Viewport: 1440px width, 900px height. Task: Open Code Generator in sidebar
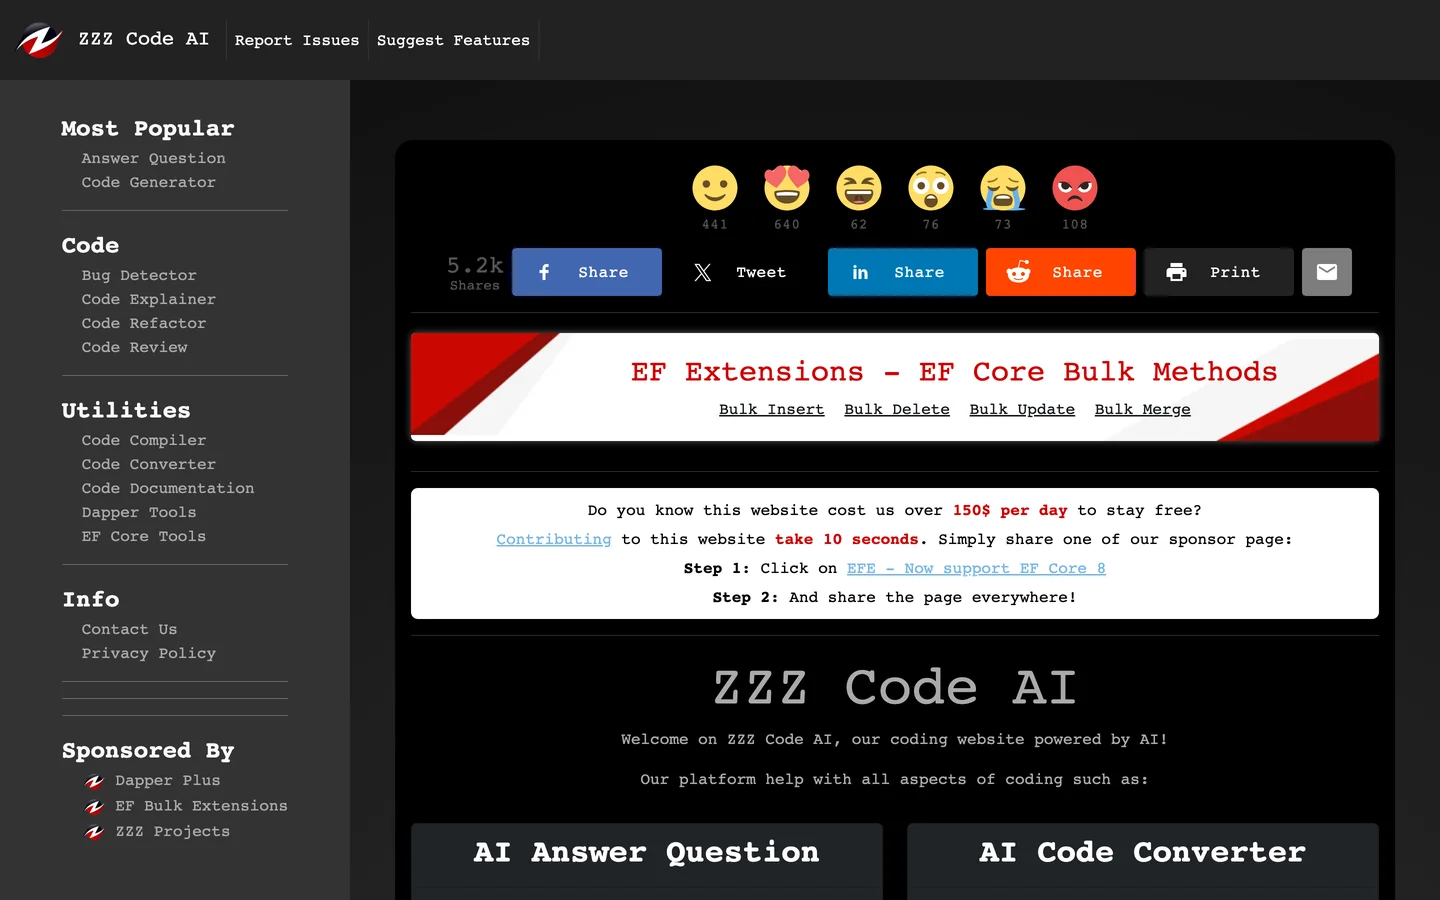tap(149, 182)
